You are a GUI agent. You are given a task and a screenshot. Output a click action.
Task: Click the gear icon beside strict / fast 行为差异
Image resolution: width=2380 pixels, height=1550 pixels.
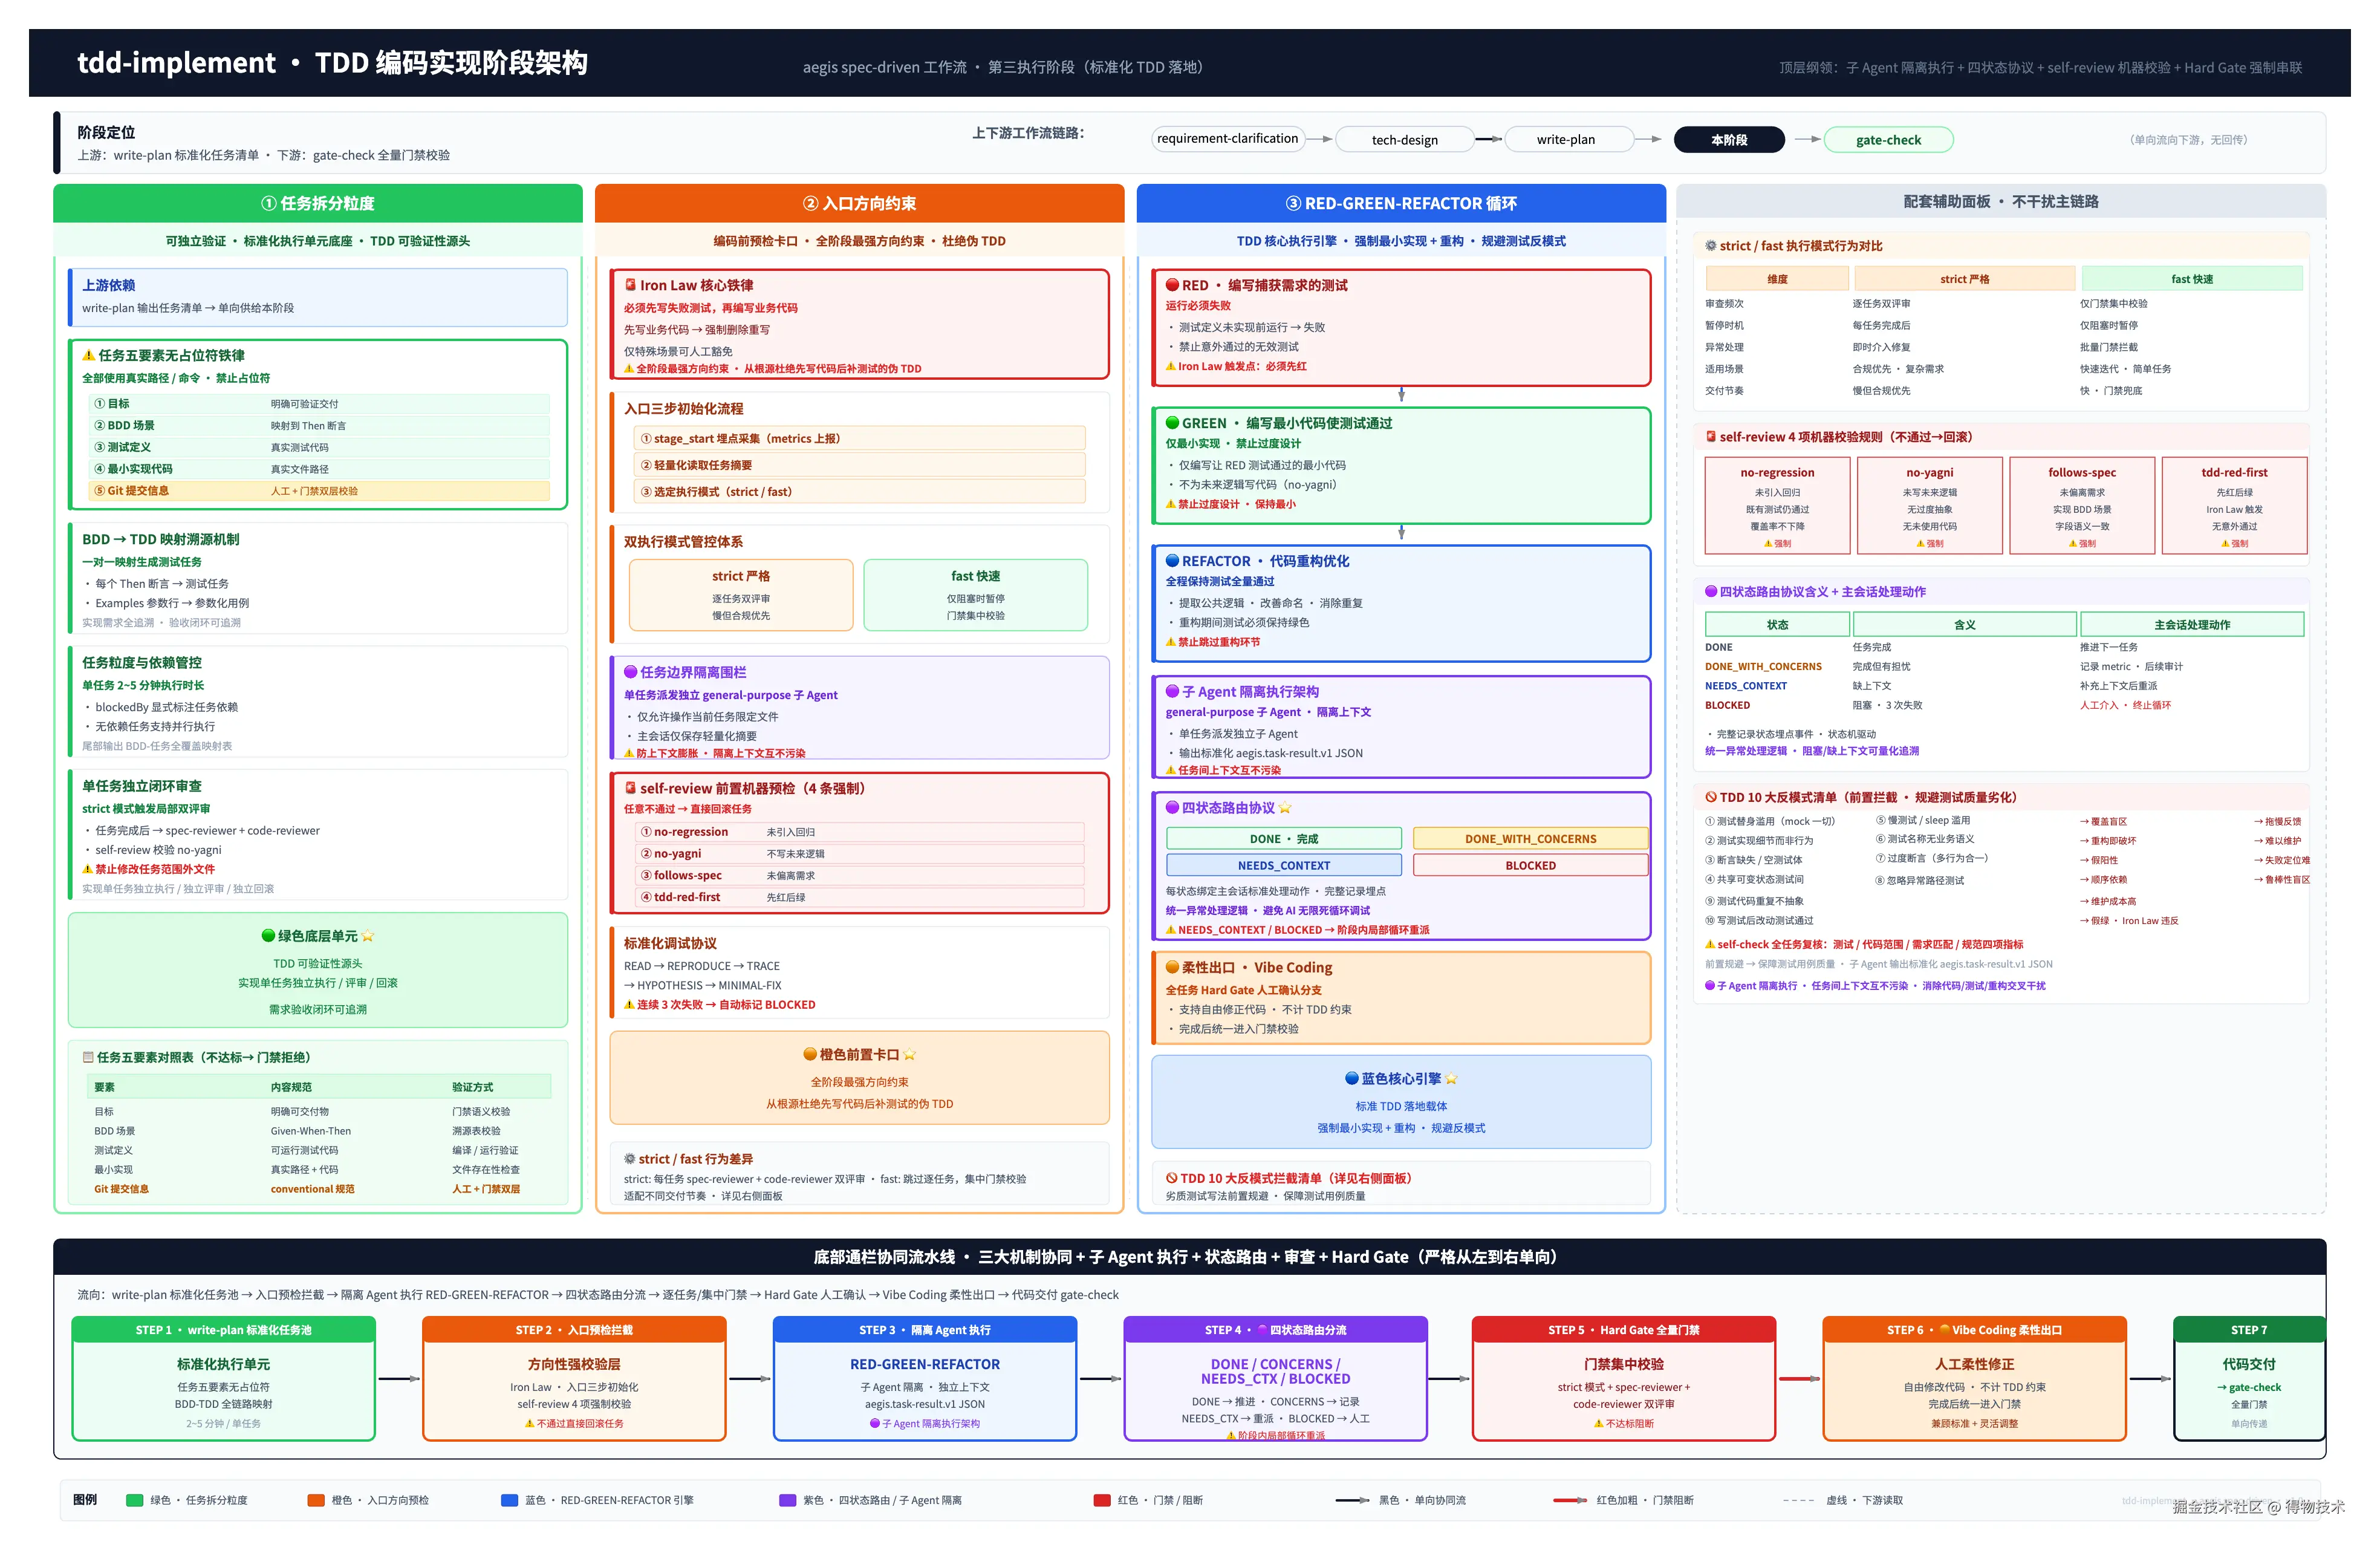tap(630, 1159)
